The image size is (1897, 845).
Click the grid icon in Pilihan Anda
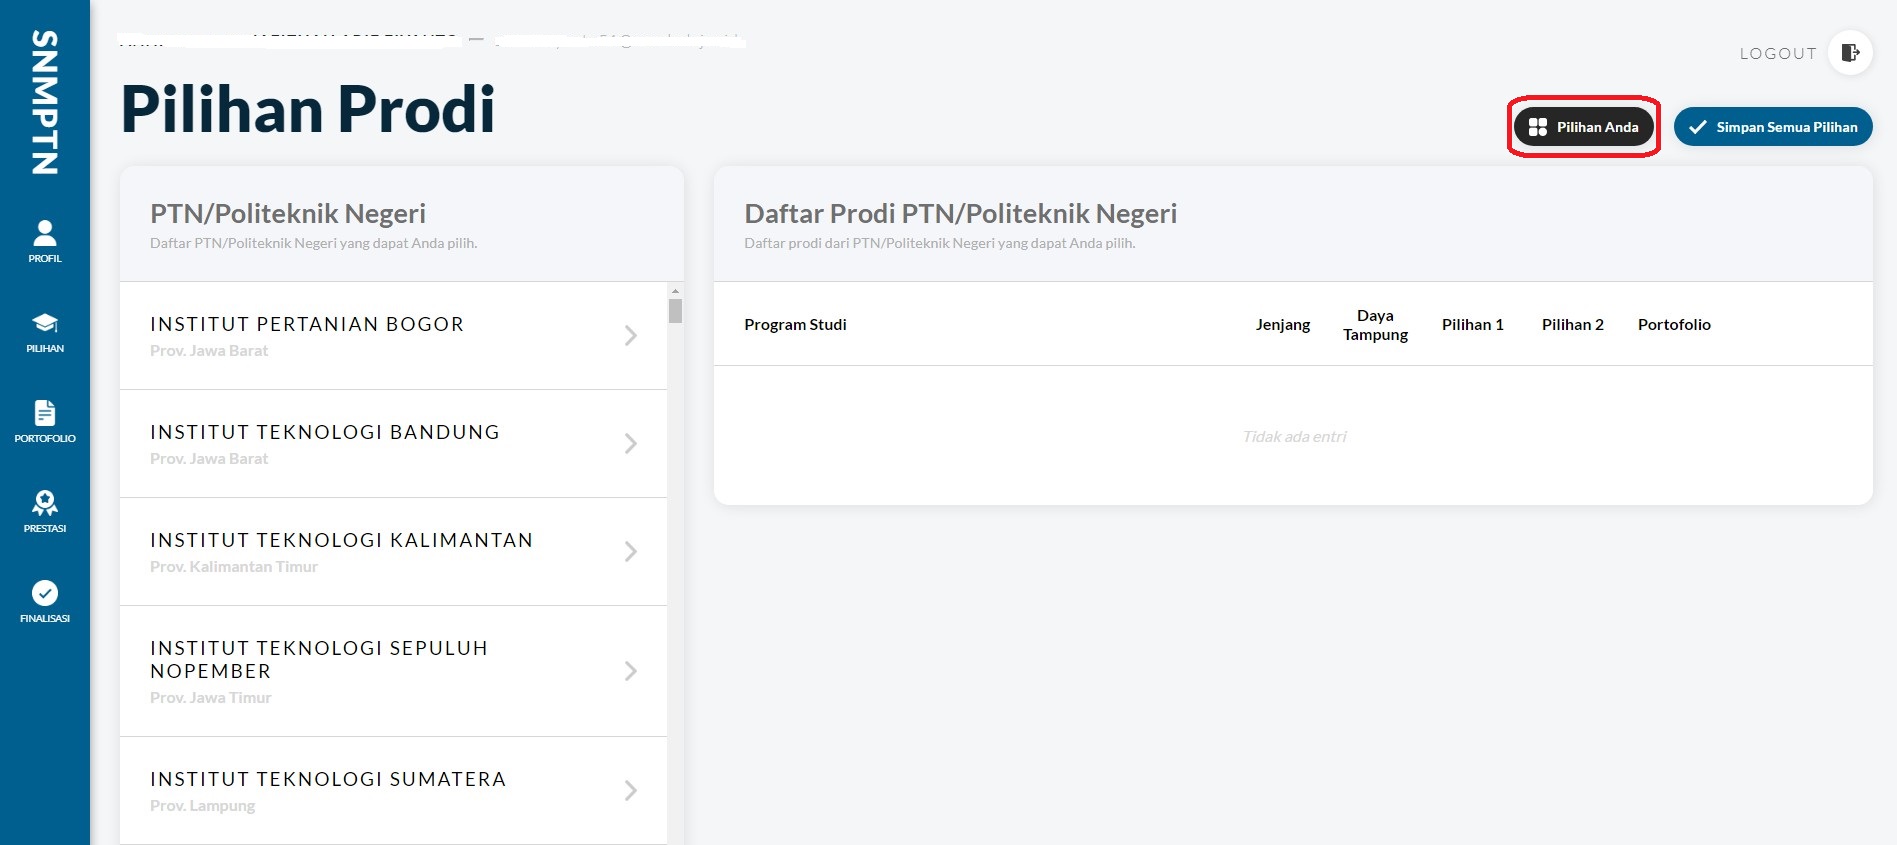[1538, 127]
